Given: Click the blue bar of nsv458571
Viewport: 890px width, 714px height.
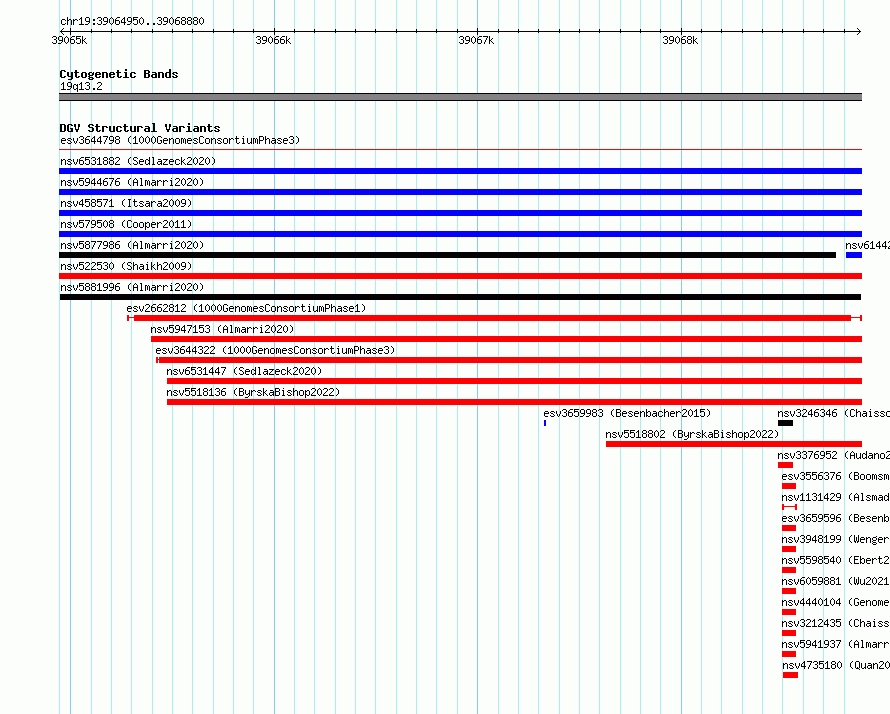Looking at the screenshot, I should pyautogui.click(x=460, y=213).
